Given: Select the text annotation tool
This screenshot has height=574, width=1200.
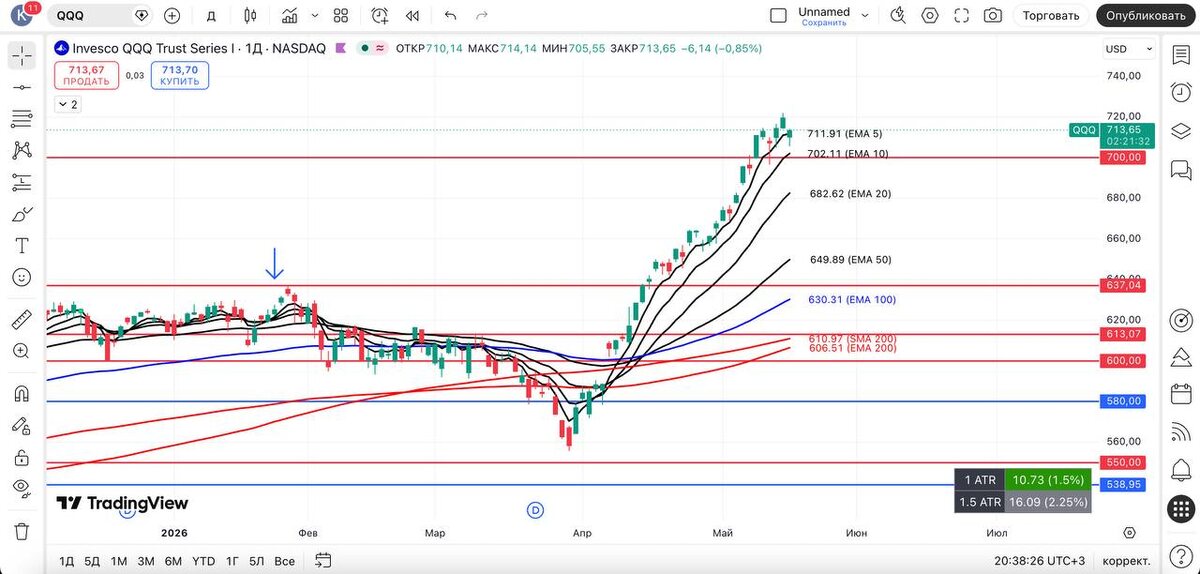Looking at the screenshot, I should (22, 245).
